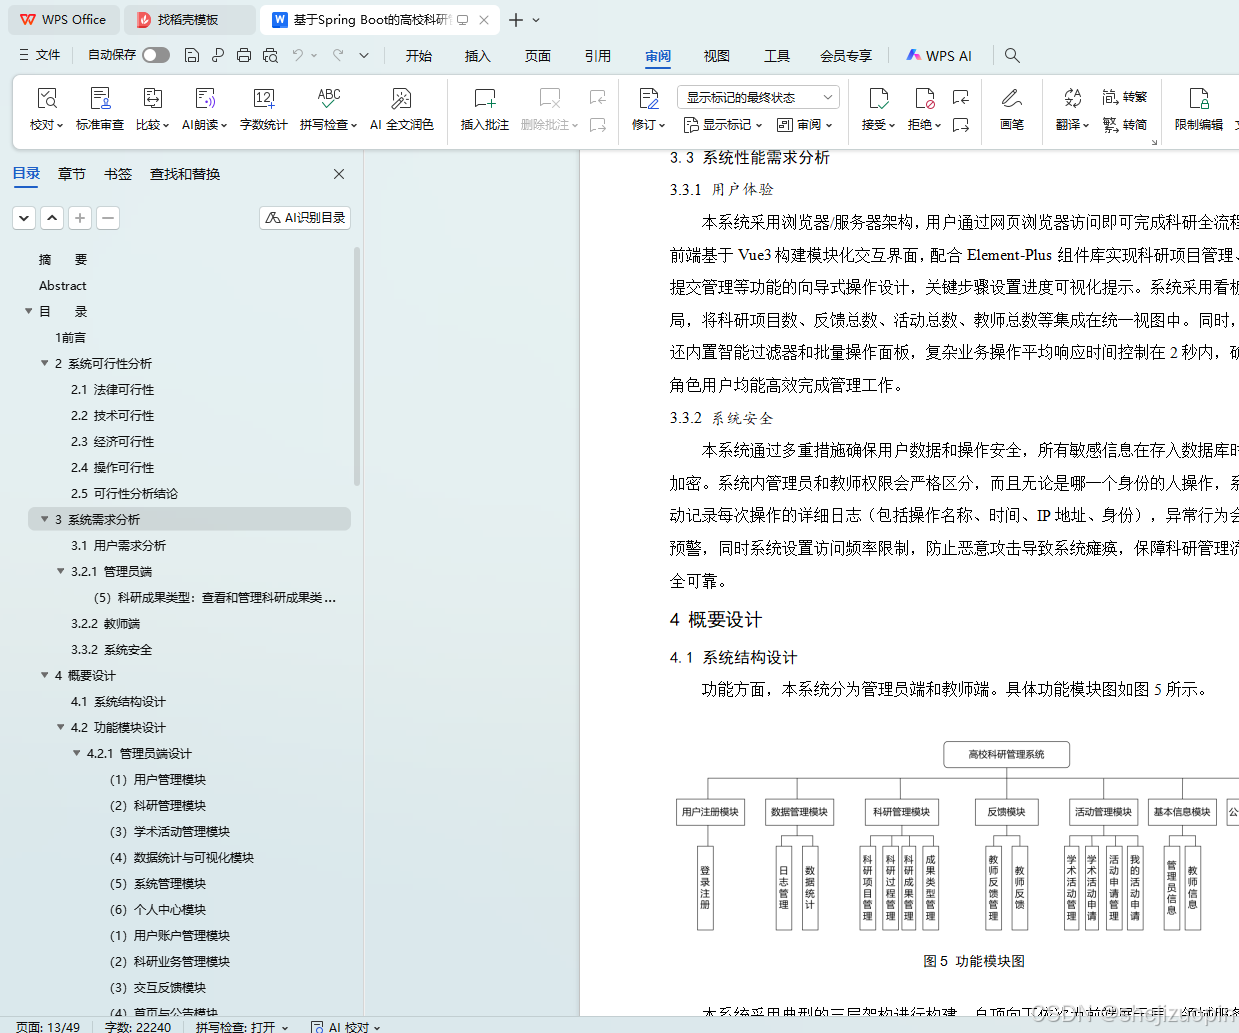Click the undo arrow icon

coord(298,55)
